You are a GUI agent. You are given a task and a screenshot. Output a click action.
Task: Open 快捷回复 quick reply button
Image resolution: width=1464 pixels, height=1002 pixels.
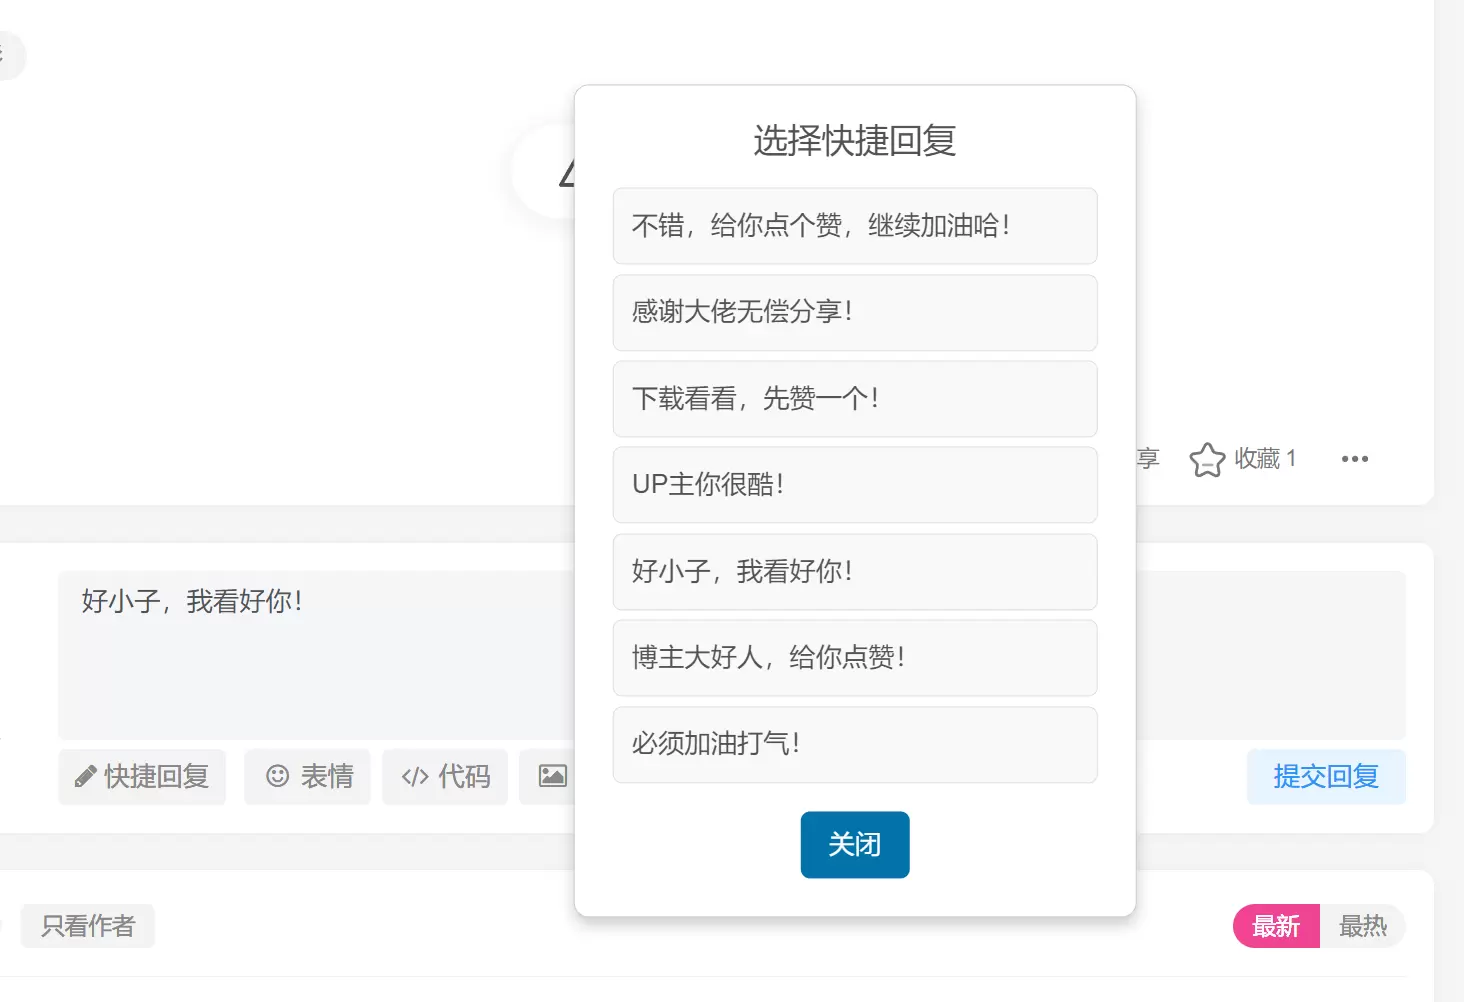(142, 777)
